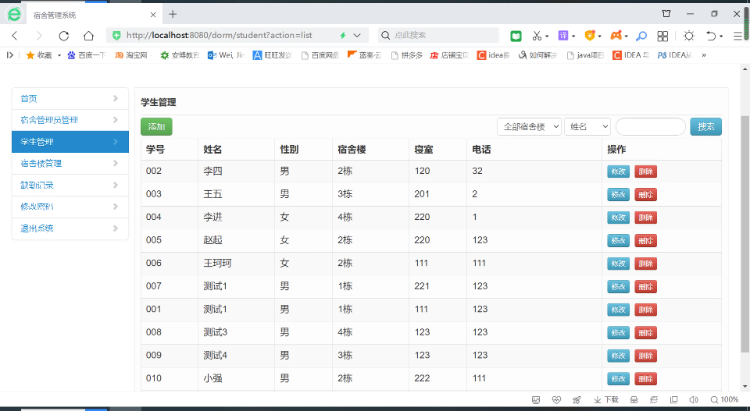
Task: Open 缺勤记录 in the sidebar
Action: (x=70, y=185)
